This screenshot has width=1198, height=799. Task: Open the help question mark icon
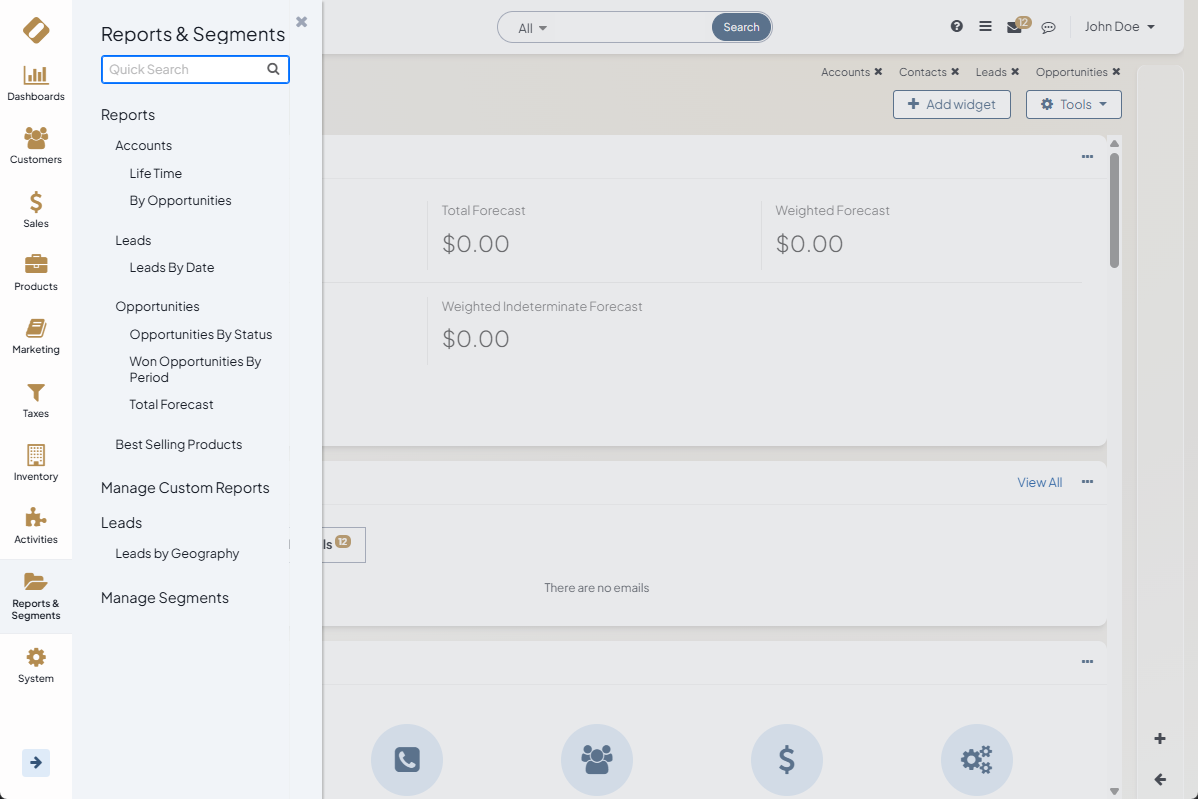(x=957, y=27)
